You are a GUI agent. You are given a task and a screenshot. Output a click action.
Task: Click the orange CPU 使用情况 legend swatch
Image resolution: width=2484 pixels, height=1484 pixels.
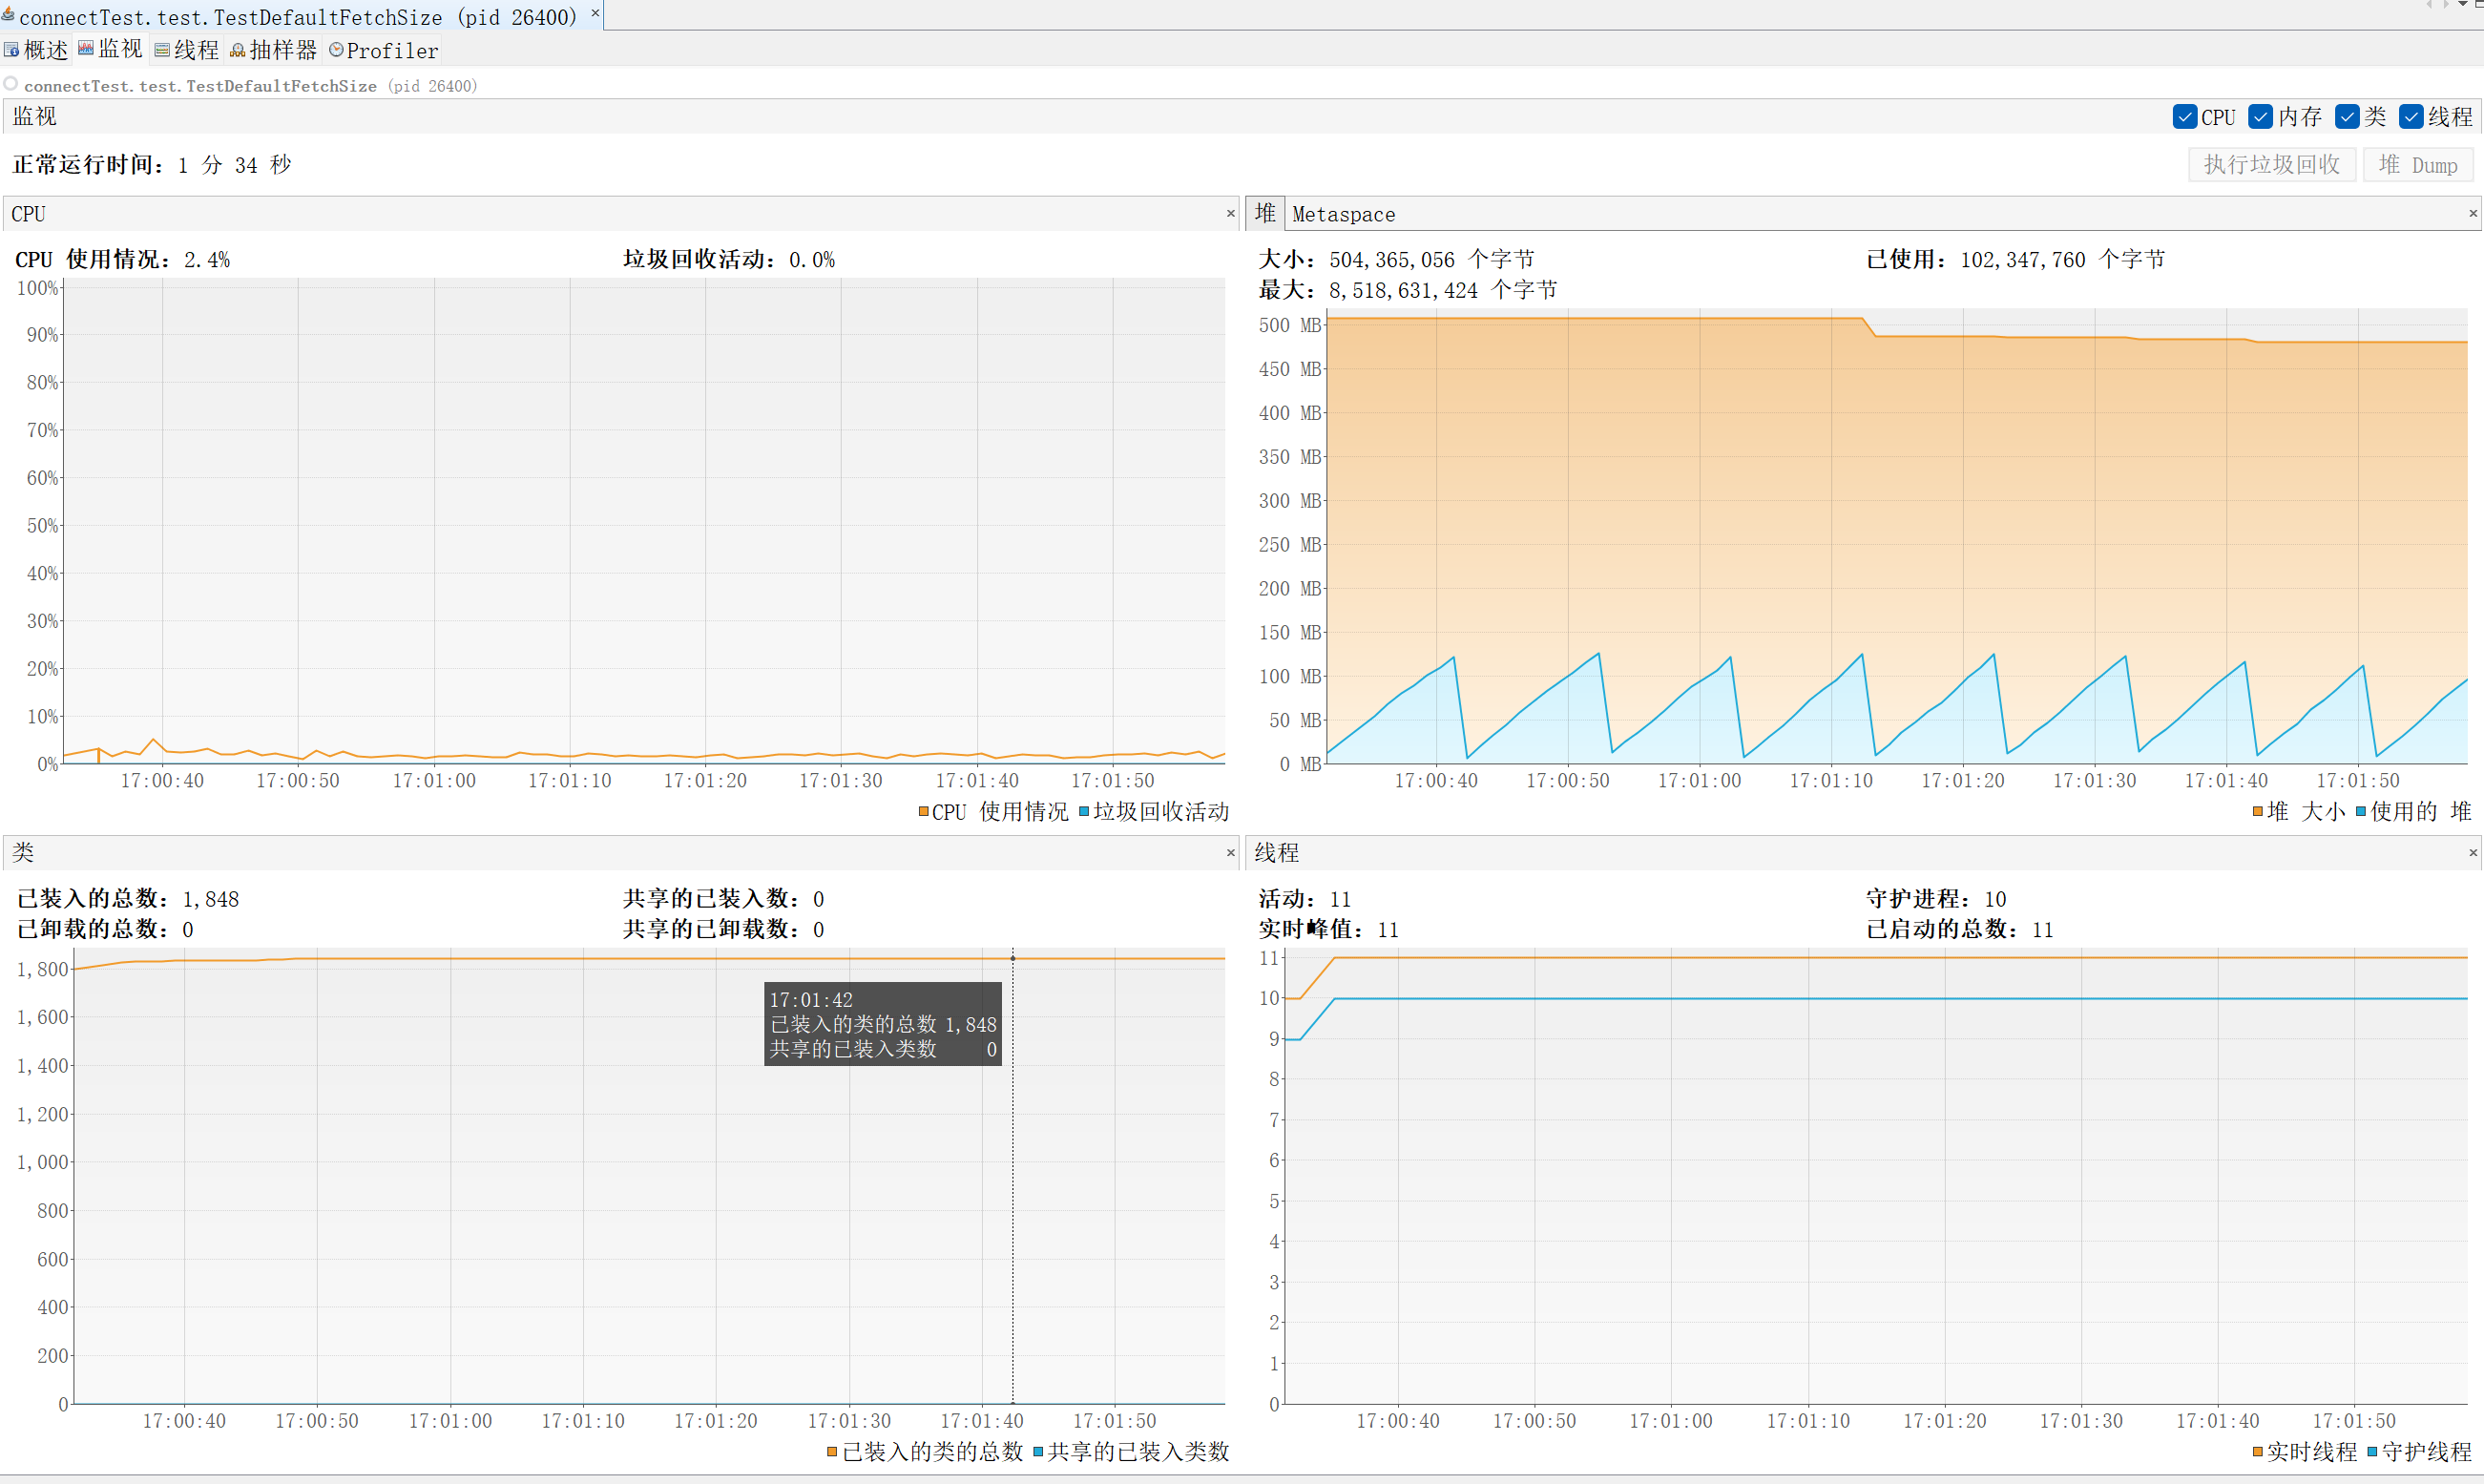coord(923,811)
